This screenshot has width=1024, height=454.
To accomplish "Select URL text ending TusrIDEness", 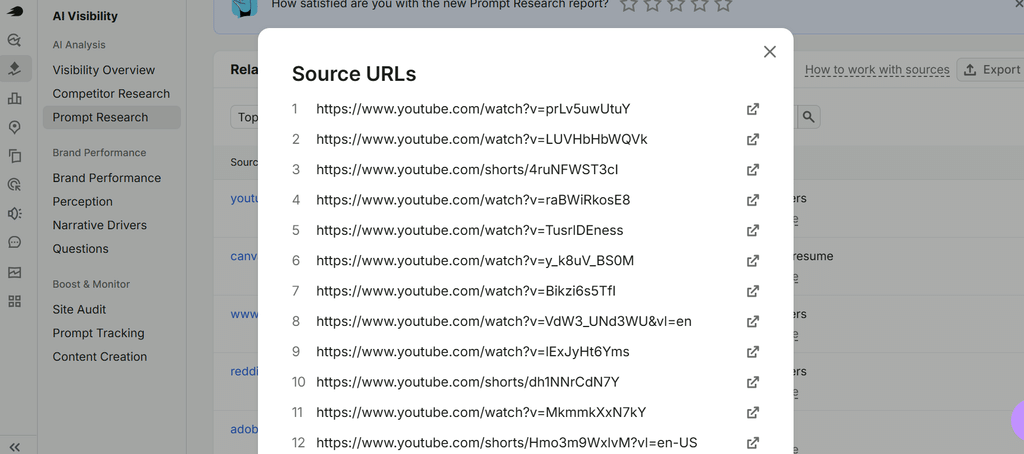I will tap(470, 231).
